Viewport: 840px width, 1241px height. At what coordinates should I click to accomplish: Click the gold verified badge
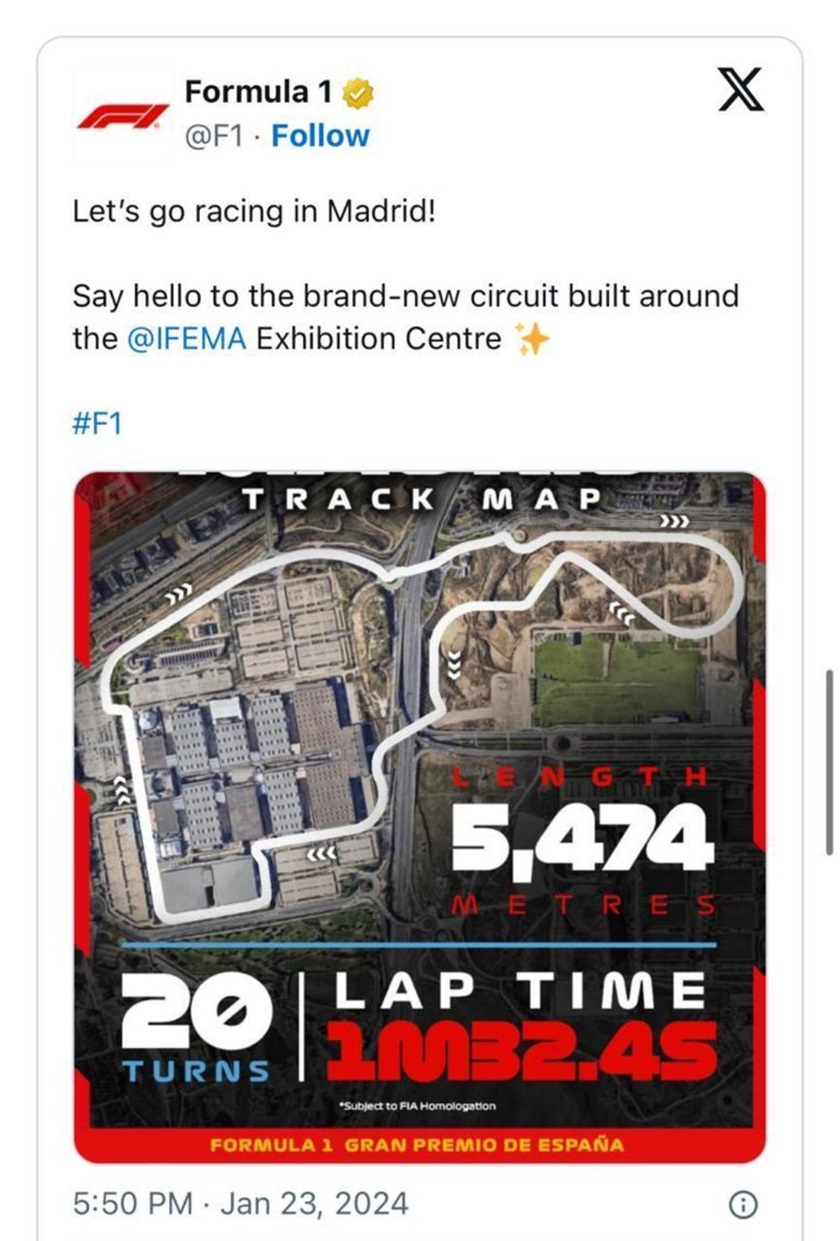[359, 93]
